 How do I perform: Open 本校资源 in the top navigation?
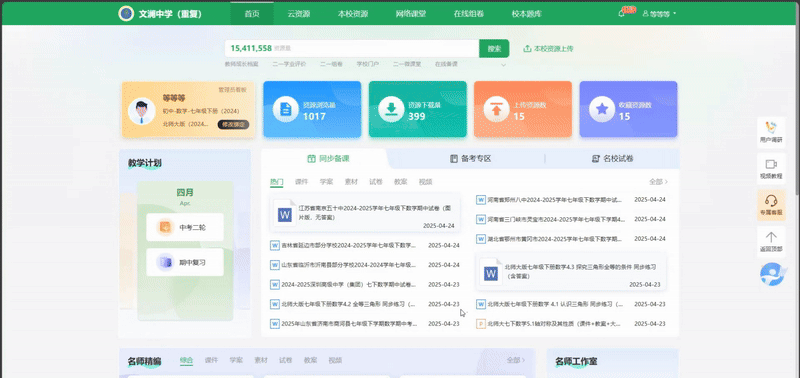(x=353, y=14)
